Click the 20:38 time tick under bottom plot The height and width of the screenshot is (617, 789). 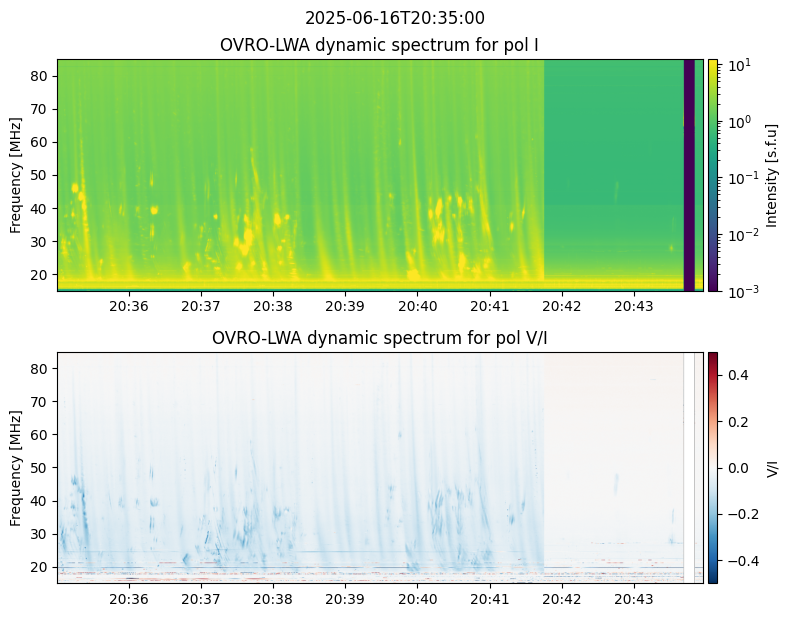pyautogui.click(x=273, y=598)
